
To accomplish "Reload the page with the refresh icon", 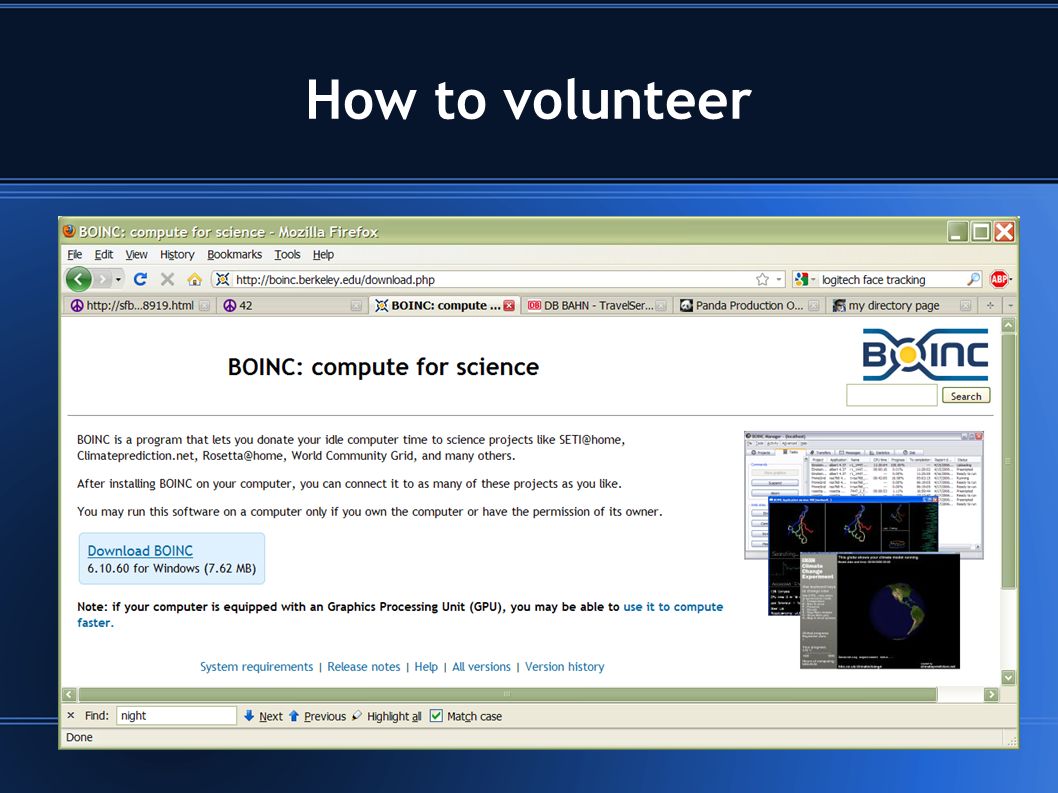I will pos(140,279).
